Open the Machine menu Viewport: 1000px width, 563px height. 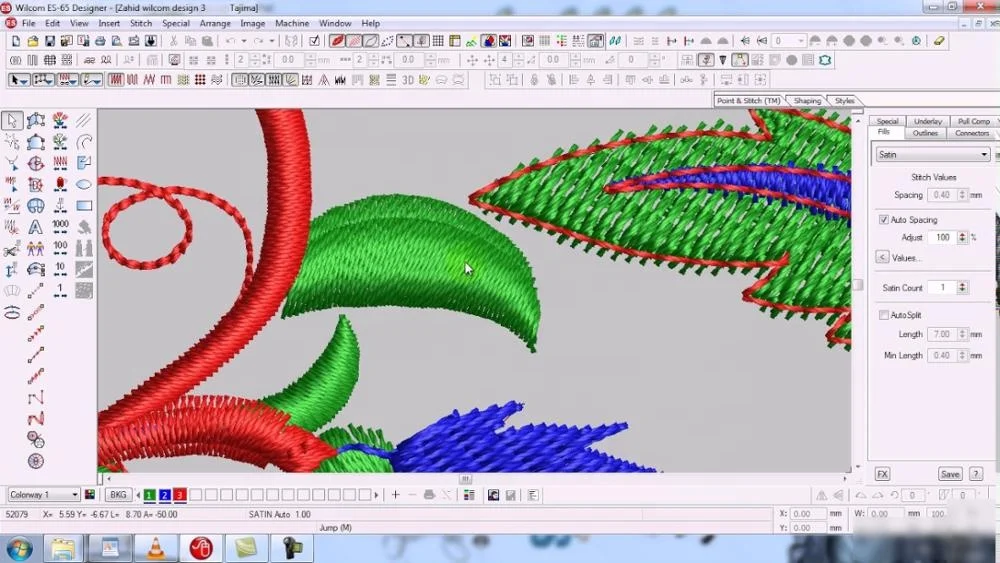coord(292,23)
